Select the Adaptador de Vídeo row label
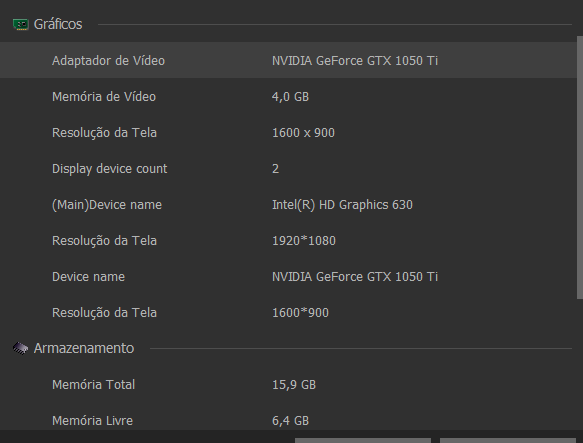The height and width of the screenshot is (443, 583). (x=108, y=61)
